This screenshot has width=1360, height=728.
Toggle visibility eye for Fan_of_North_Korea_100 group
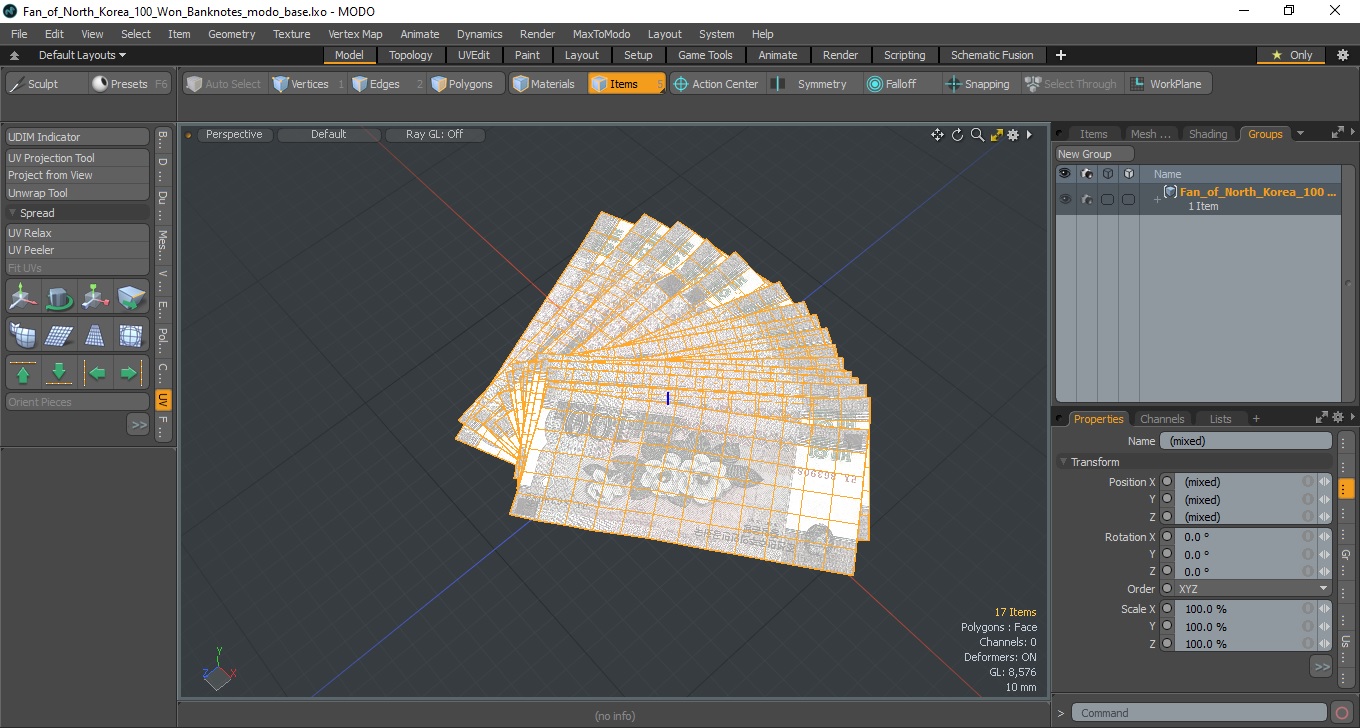1065,199
